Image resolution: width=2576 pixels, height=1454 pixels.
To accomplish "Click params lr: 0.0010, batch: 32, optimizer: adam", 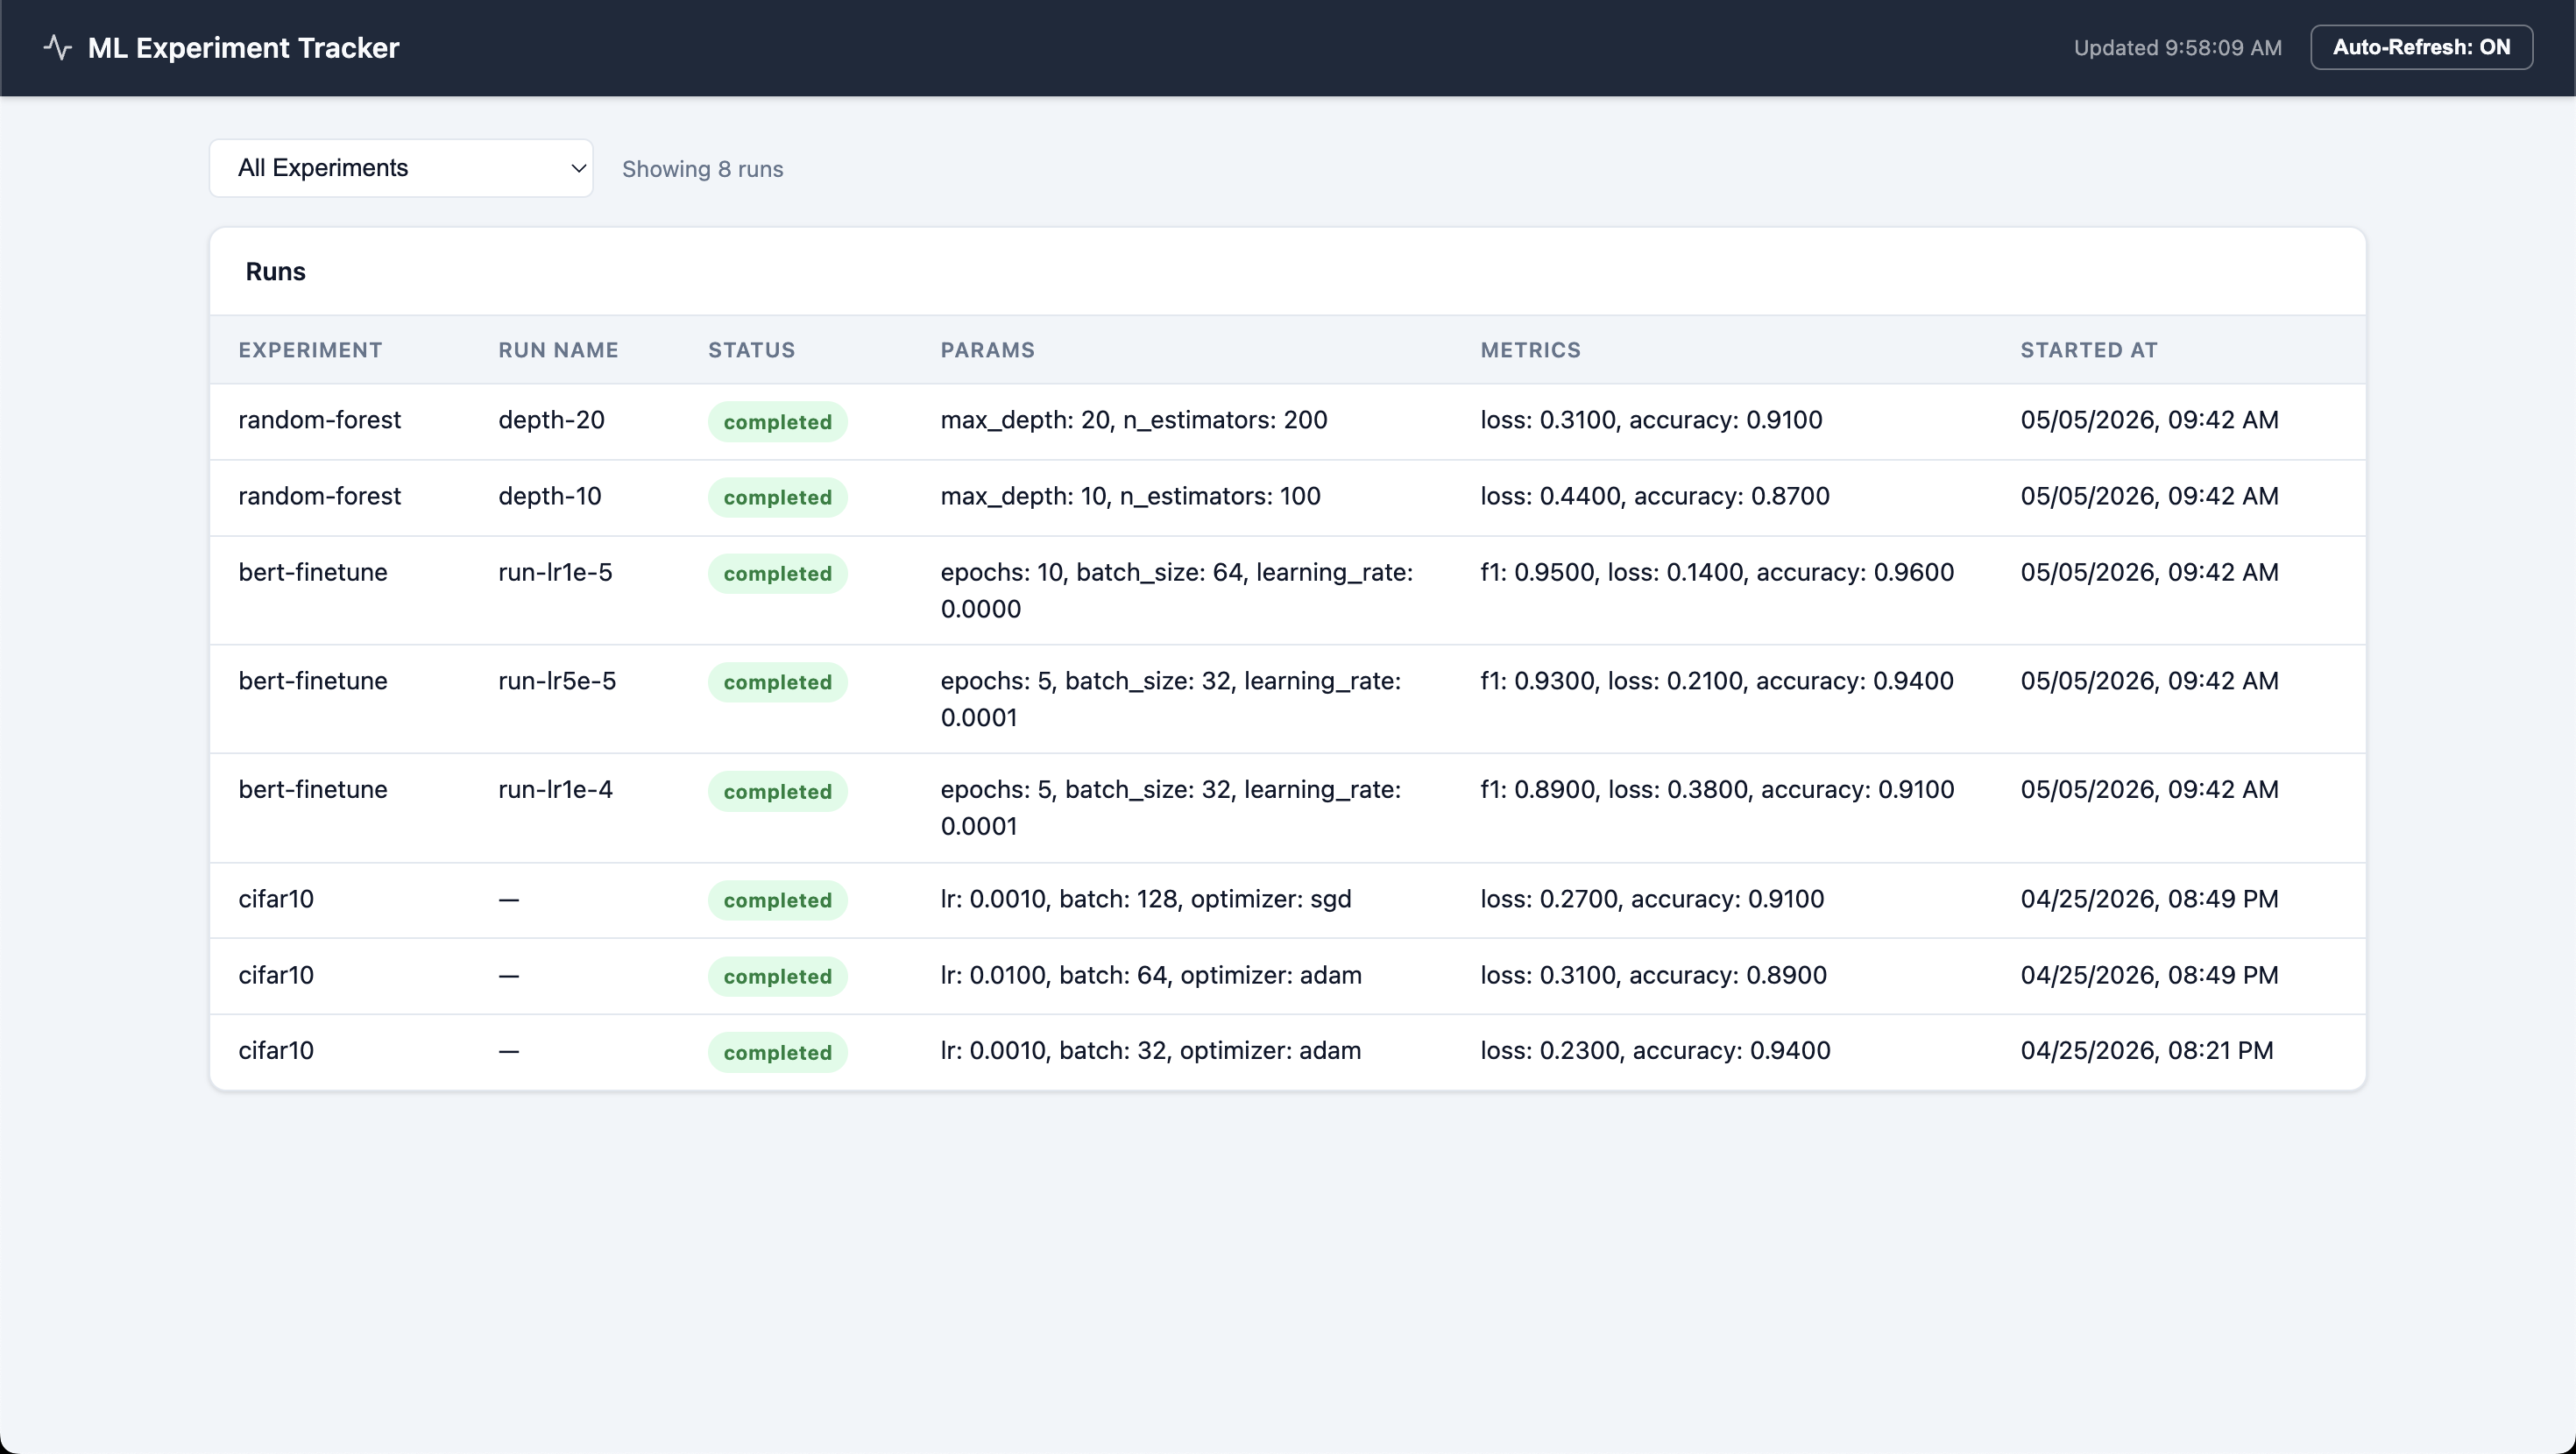I will [1150, 1051].
